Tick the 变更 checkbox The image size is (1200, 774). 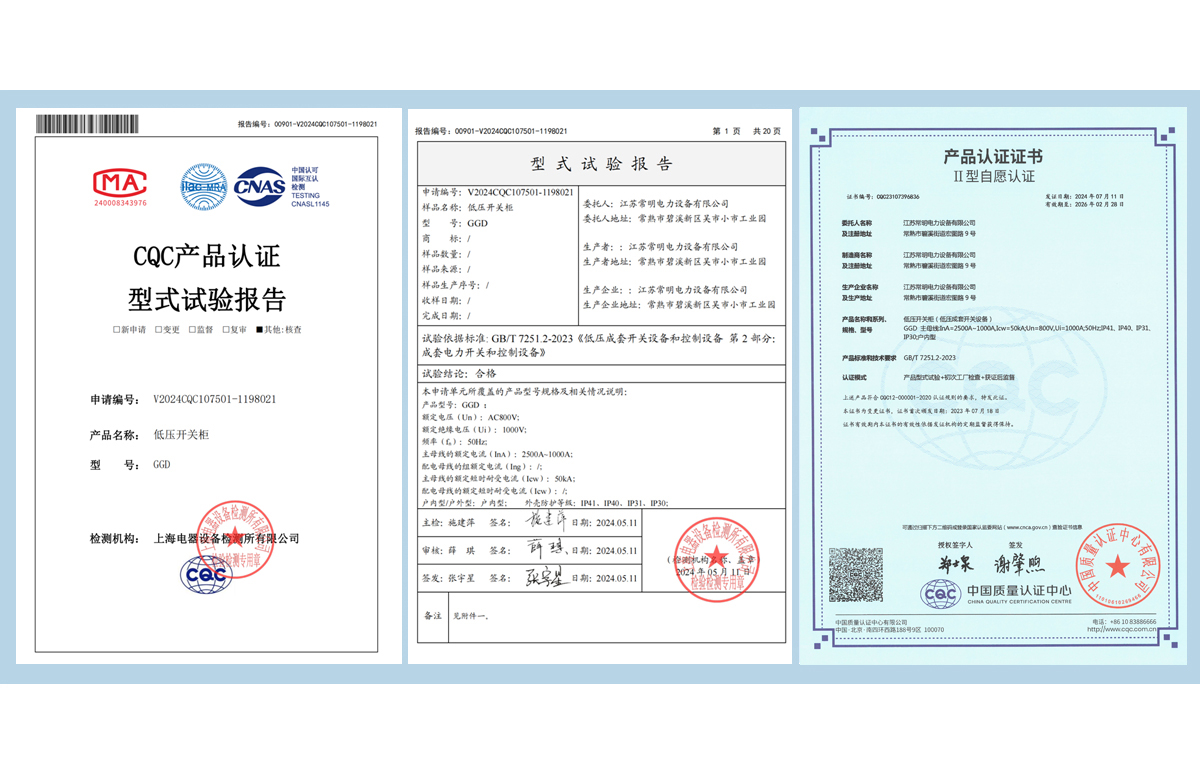click(159, 329)
